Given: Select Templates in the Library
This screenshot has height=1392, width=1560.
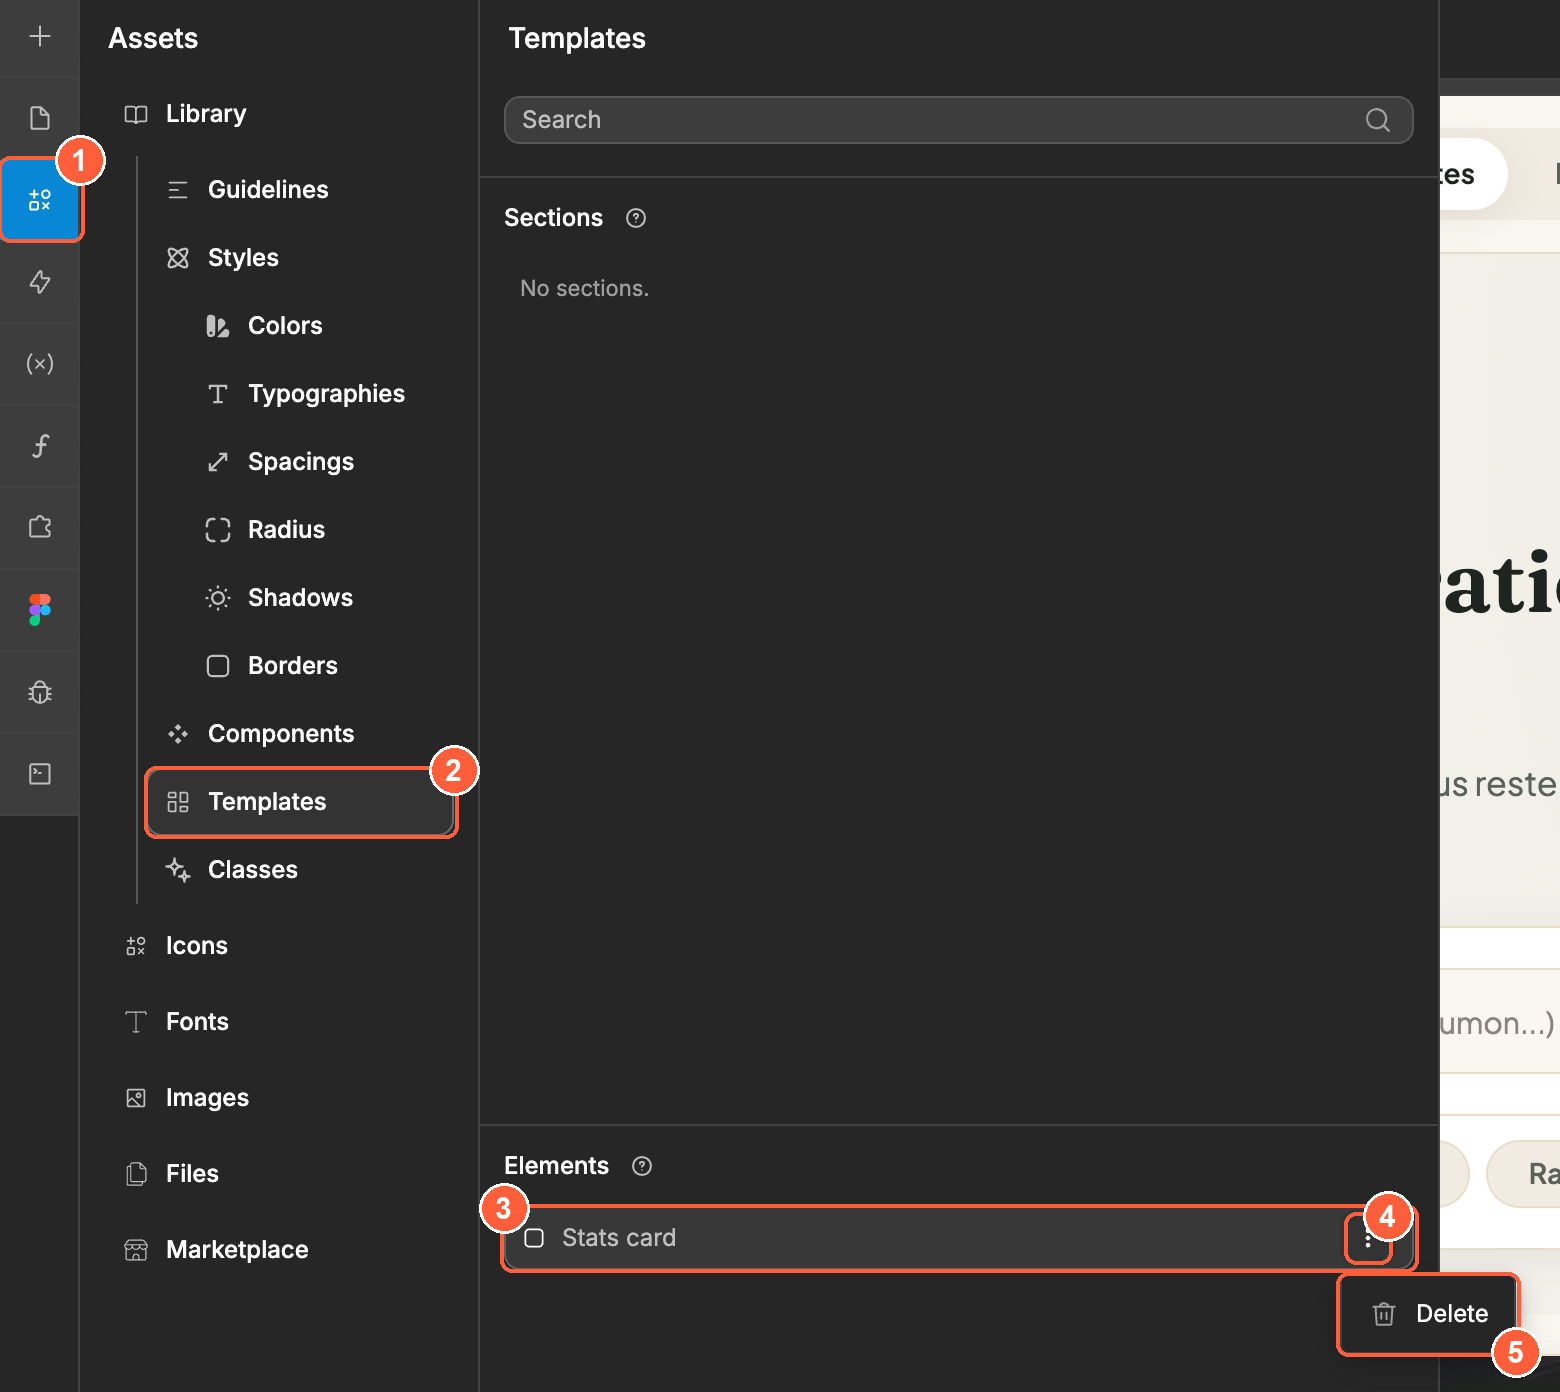Looking at the screenshot, I should 300,802.
